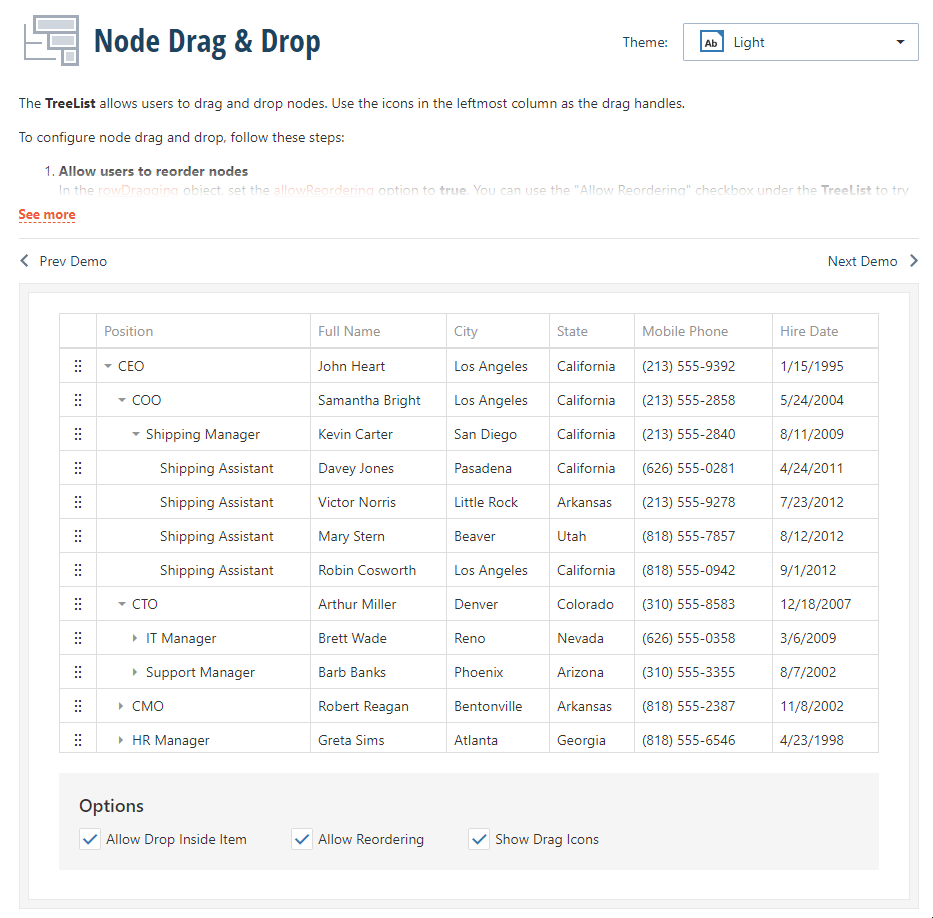Screen dimensions: 933x918
Task: Click the Ab theme icon
Action: (x=711, y=42)
